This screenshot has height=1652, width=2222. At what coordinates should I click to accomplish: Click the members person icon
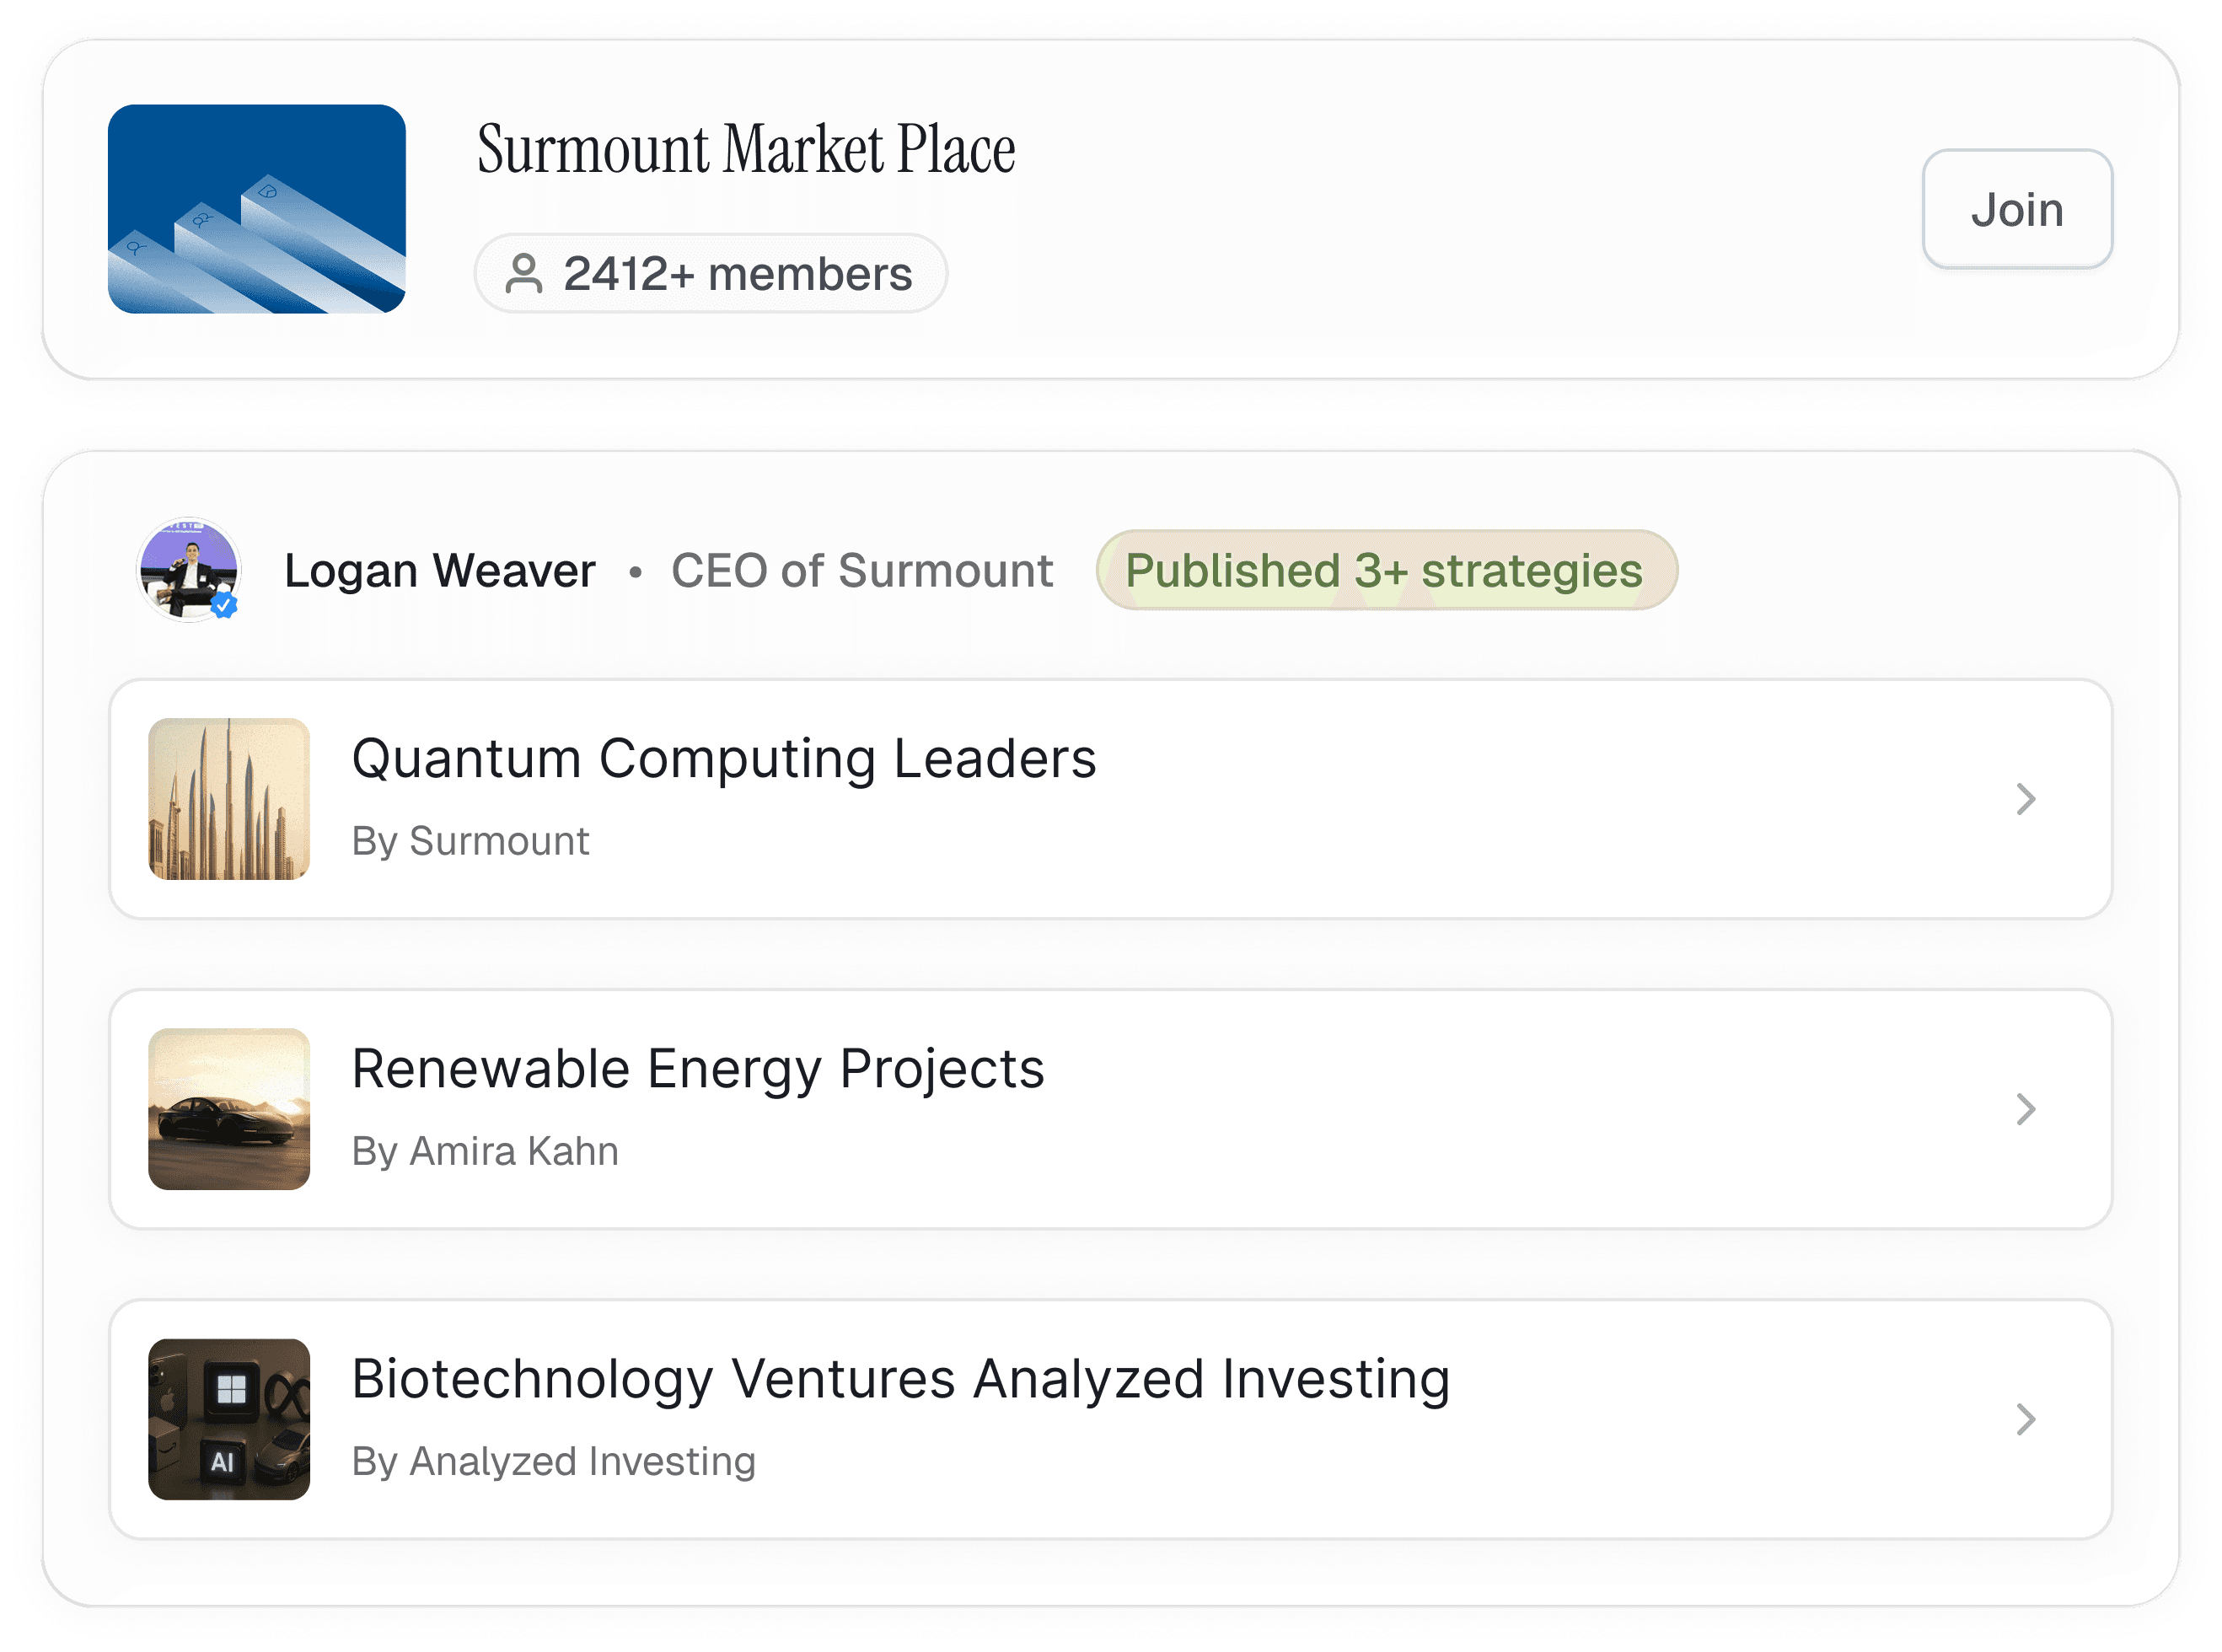[x=524, y=273]
